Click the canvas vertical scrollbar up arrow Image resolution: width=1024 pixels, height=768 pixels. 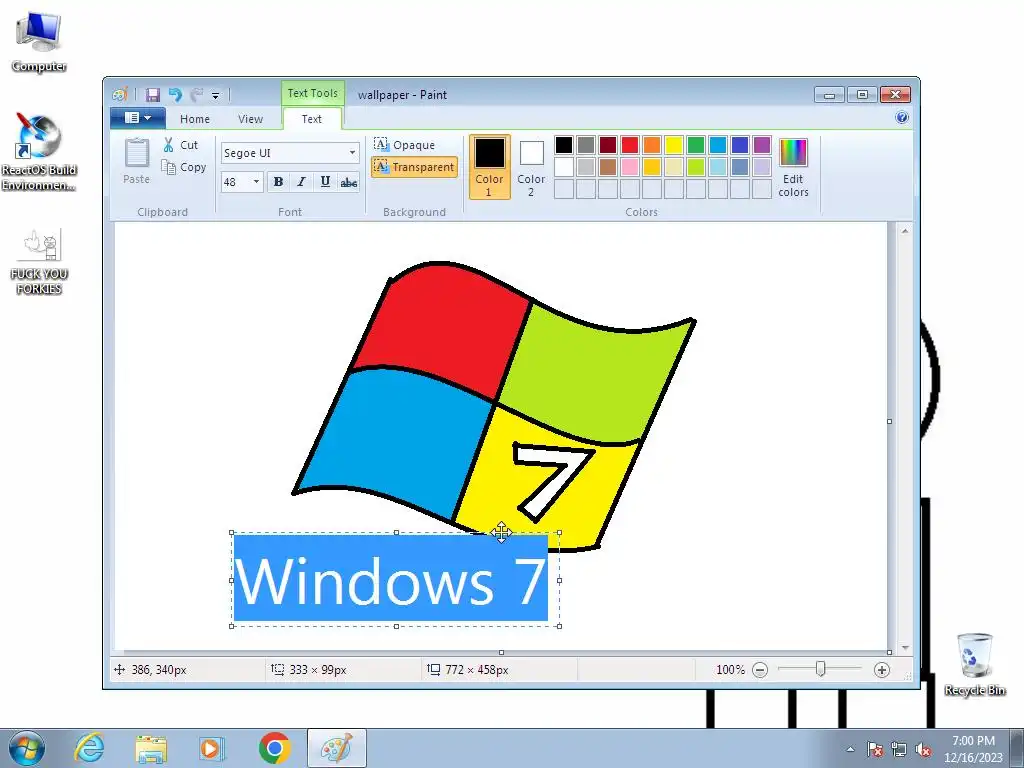coord(904,231)
